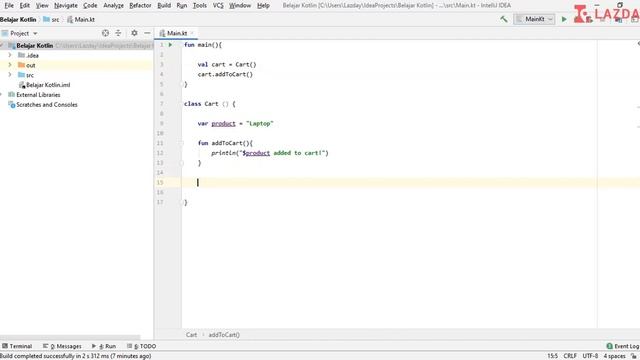The width and height of the screenshot is (640, 360).
Task: Click the Collapse All icon in Project panel
Action: [118, 33]
